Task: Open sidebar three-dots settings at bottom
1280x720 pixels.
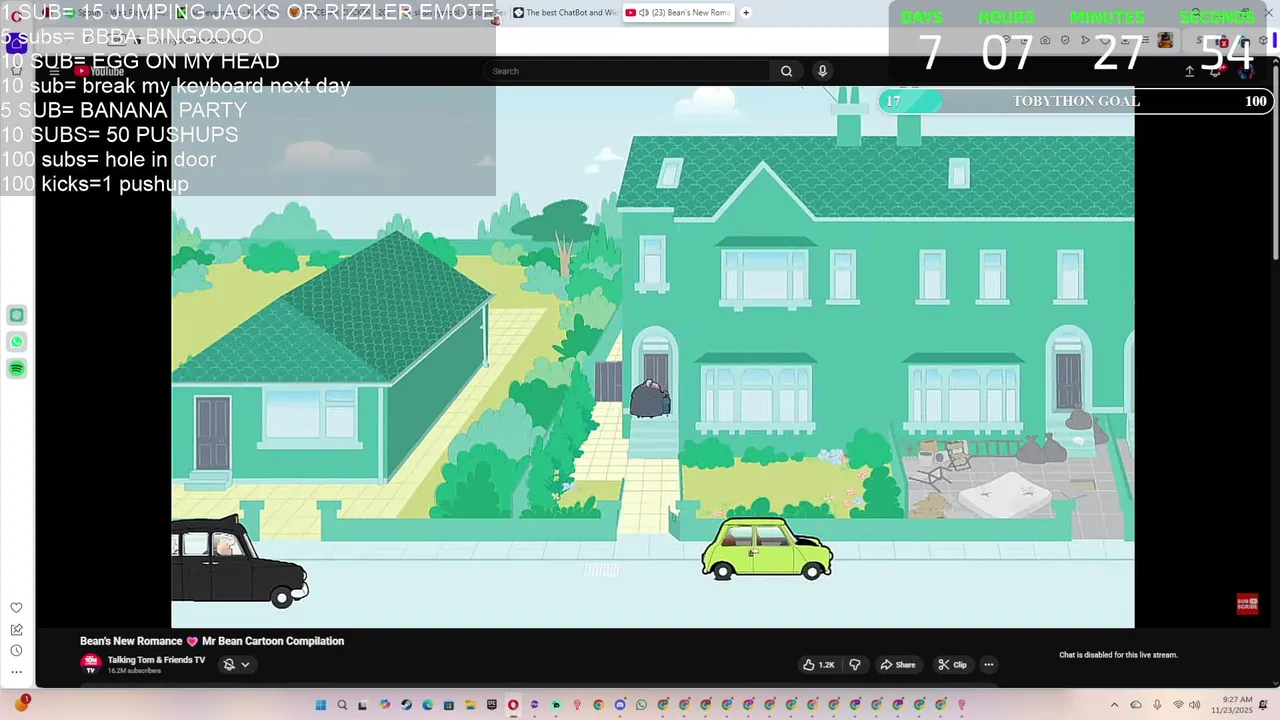Action: click(17, 672)
